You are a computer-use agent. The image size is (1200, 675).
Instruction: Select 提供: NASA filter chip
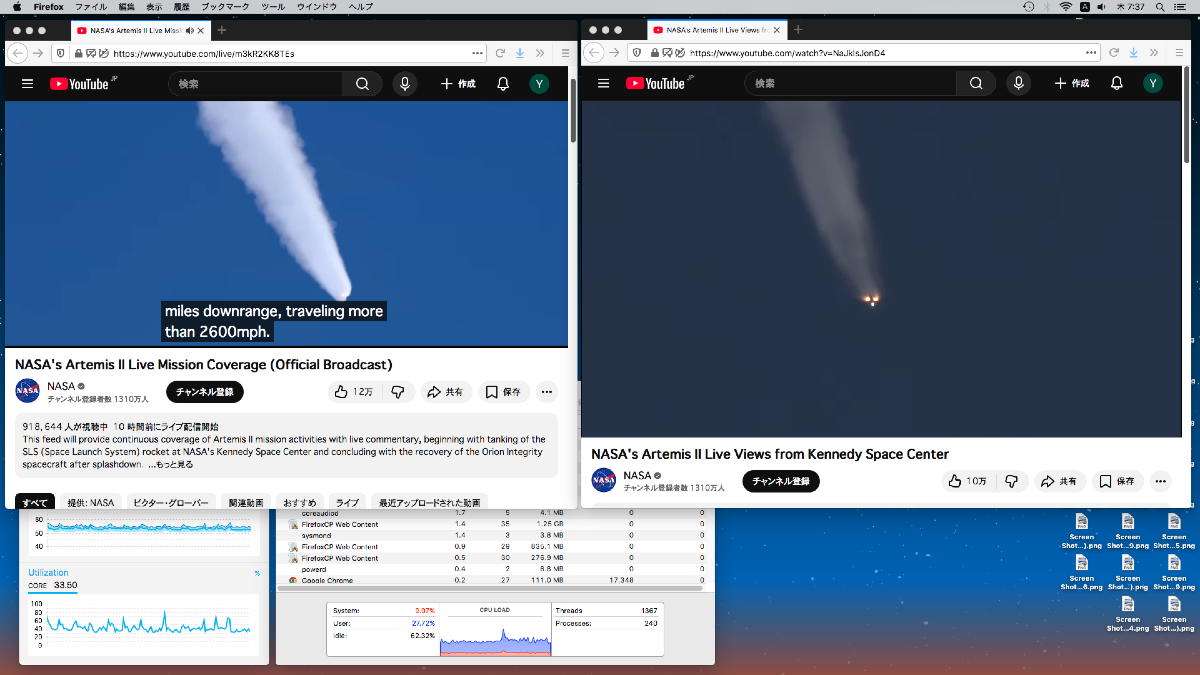tap(91, 503)
